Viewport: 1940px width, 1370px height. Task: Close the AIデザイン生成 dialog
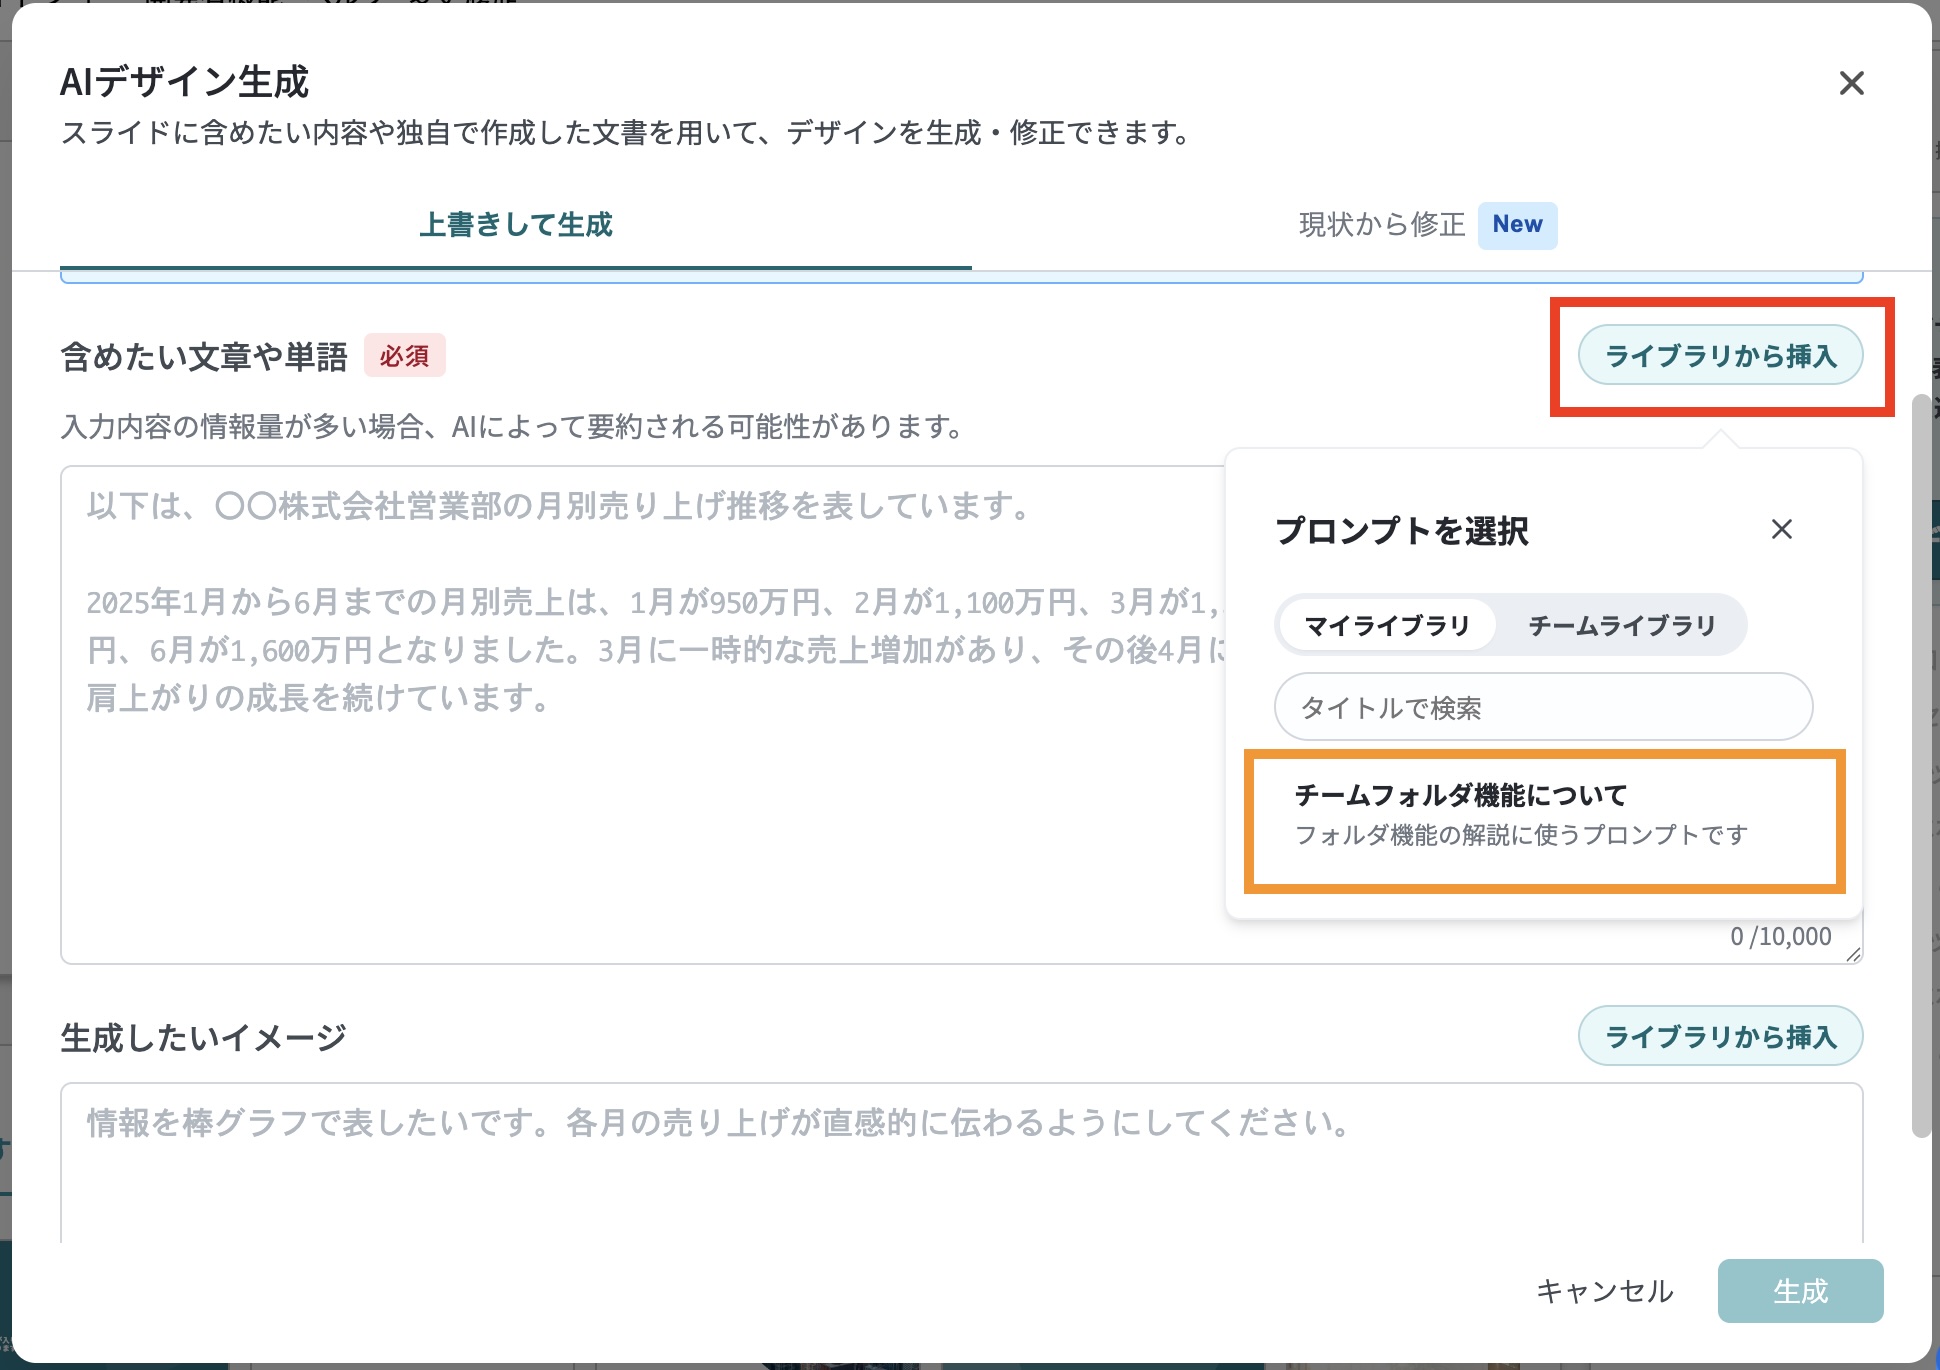(1851, 83)
